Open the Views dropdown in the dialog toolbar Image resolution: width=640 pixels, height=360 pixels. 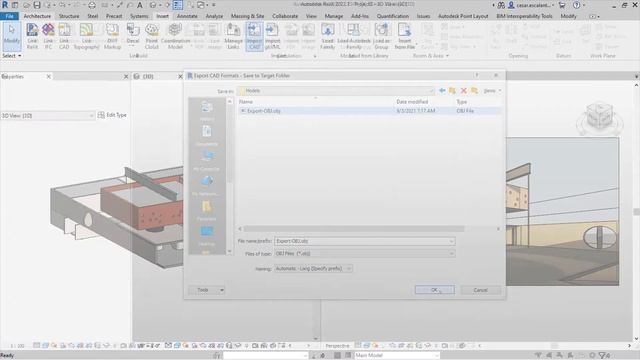click(x=492, y=91)
